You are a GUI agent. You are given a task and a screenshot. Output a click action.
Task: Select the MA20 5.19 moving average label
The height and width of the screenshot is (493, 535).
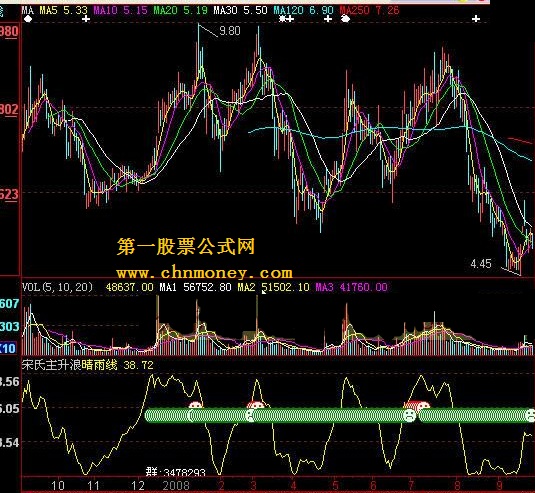tap(180, 10)
